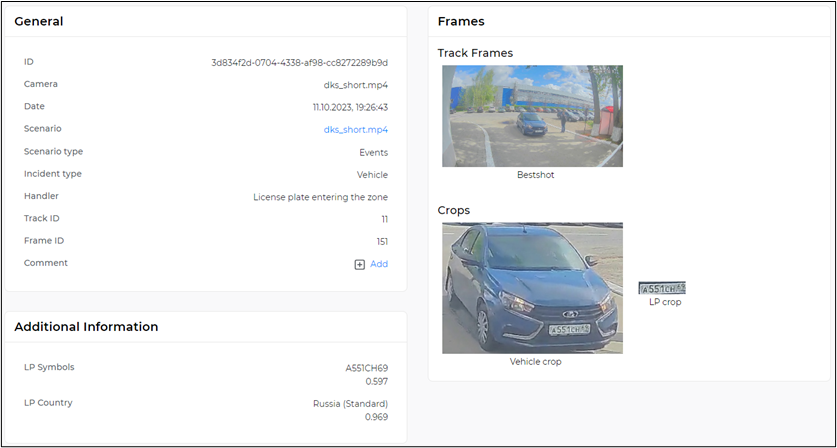837x448 pixels.
Task: Click the LP Symbols confidence 0.597
Action: click(x=377, y=382)
